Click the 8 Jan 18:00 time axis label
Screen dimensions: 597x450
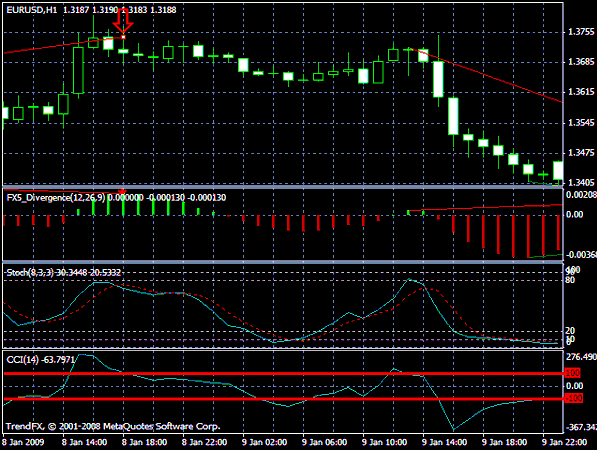click(x=144, y=442)
